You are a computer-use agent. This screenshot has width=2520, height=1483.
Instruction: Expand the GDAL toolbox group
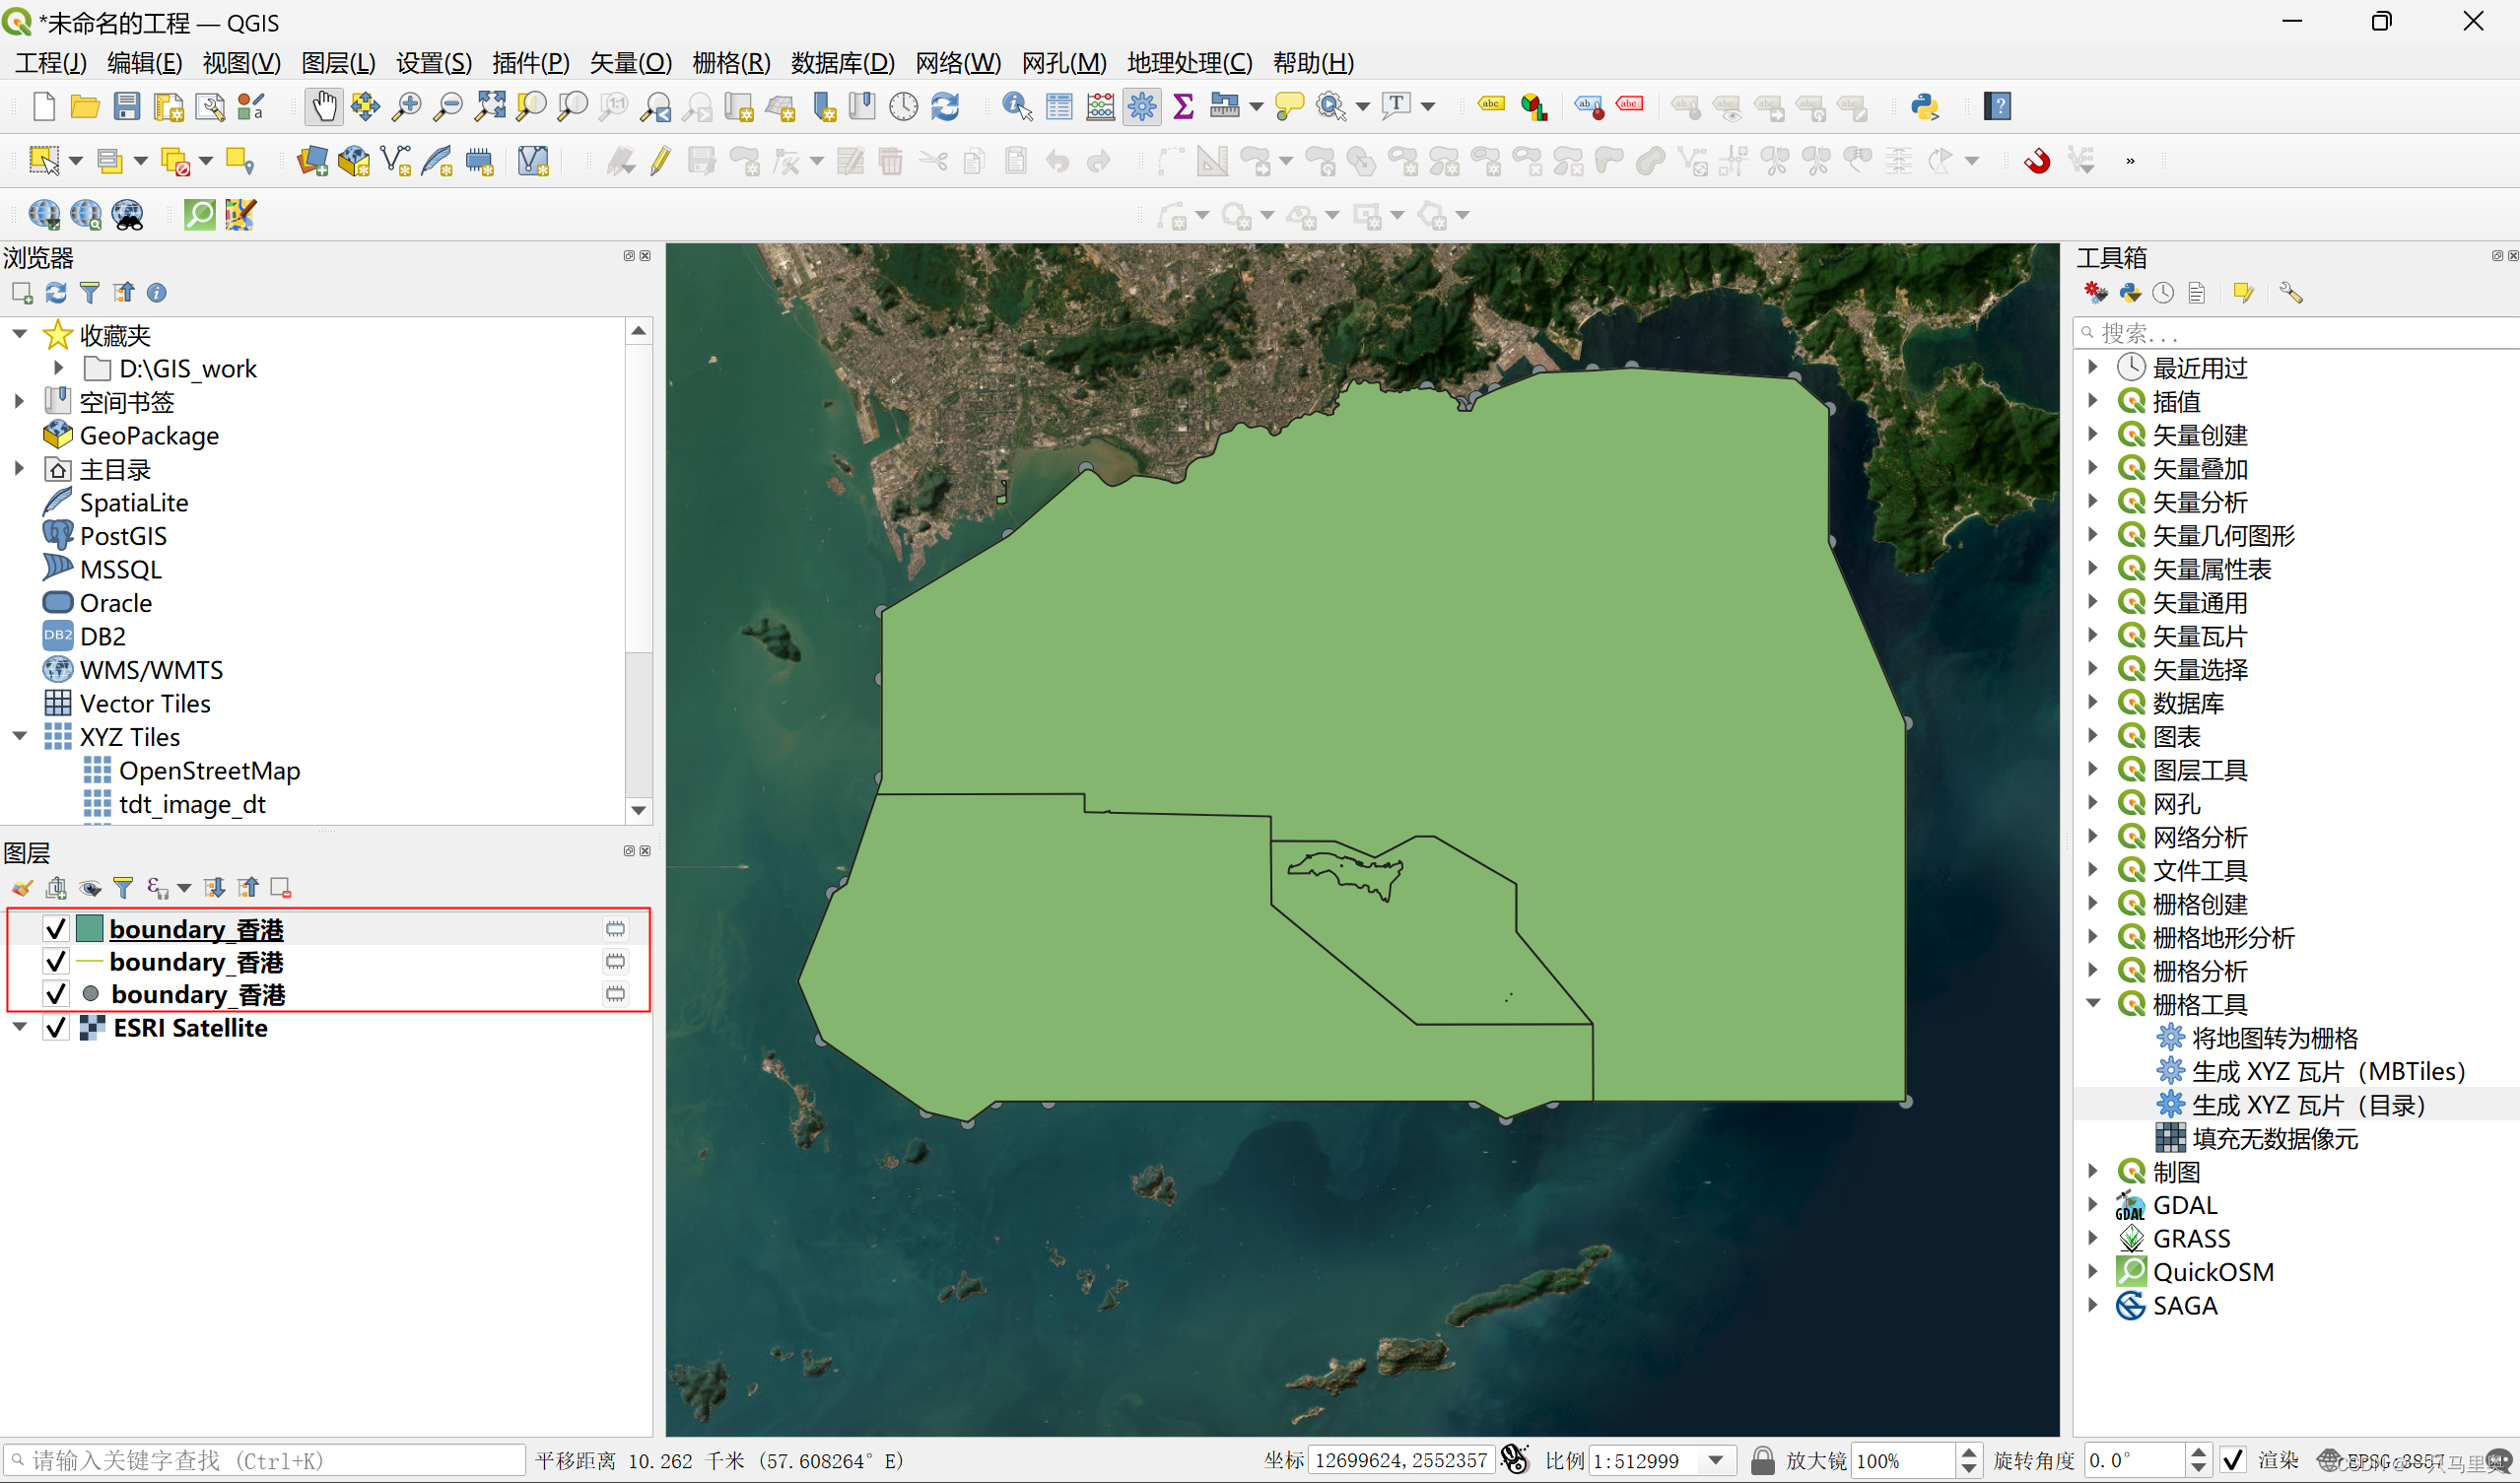click(x=2093, y=1205)
